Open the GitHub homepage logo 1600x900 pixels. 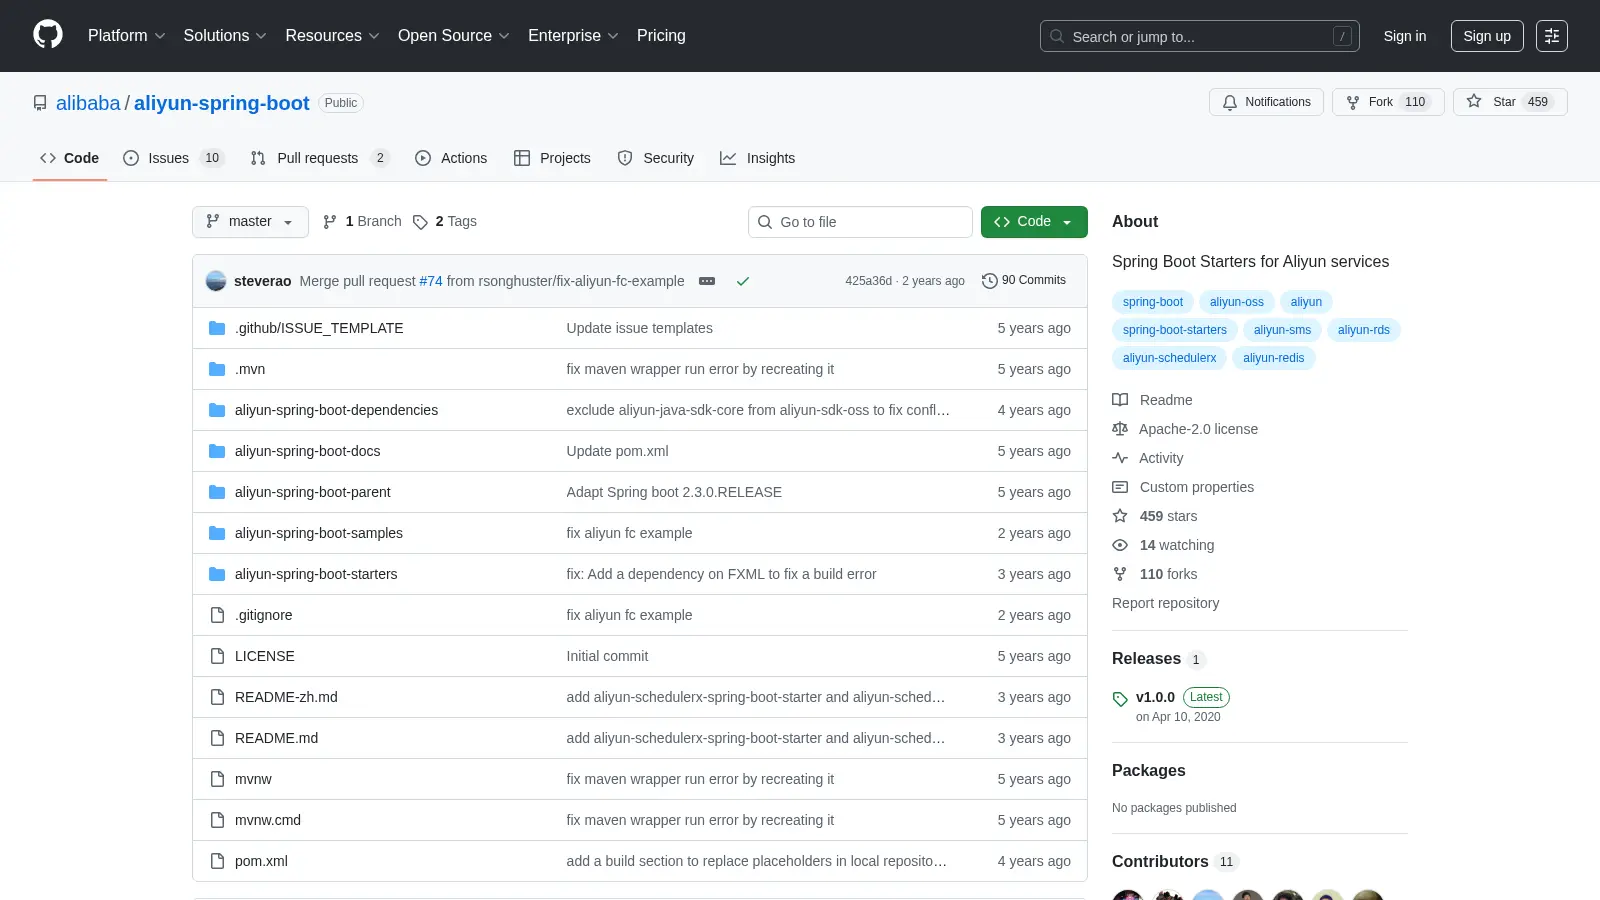click(x=48, y=35)
